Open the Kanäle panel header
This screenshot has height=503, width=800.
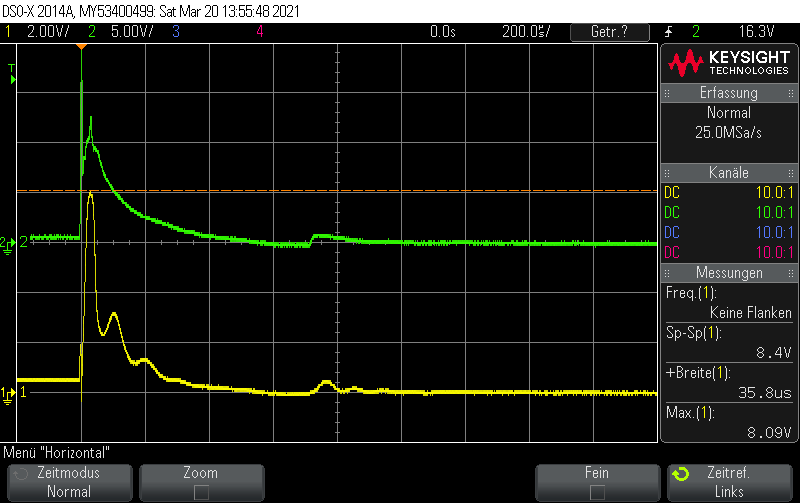[729, 173]
